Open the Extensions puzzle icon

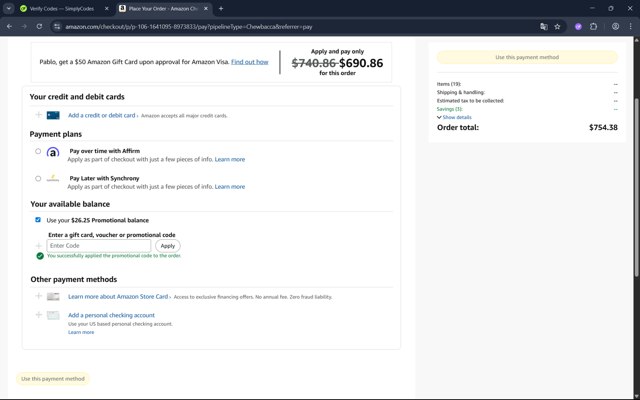(x=593, y=27)
